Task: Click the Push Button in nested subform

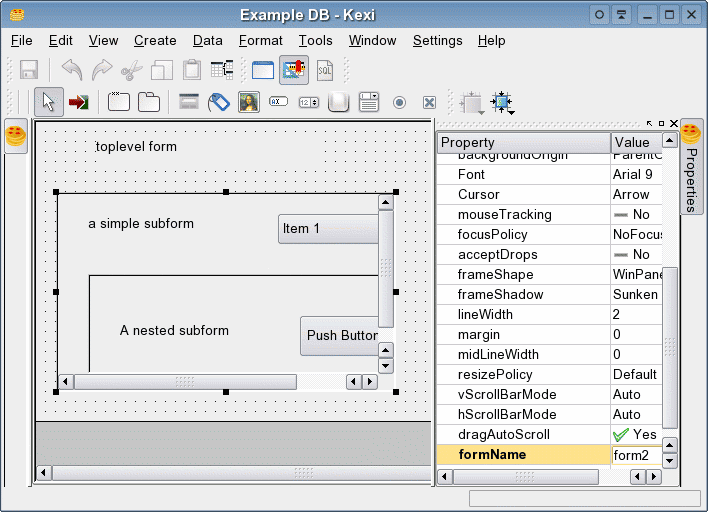Action: 340,336
